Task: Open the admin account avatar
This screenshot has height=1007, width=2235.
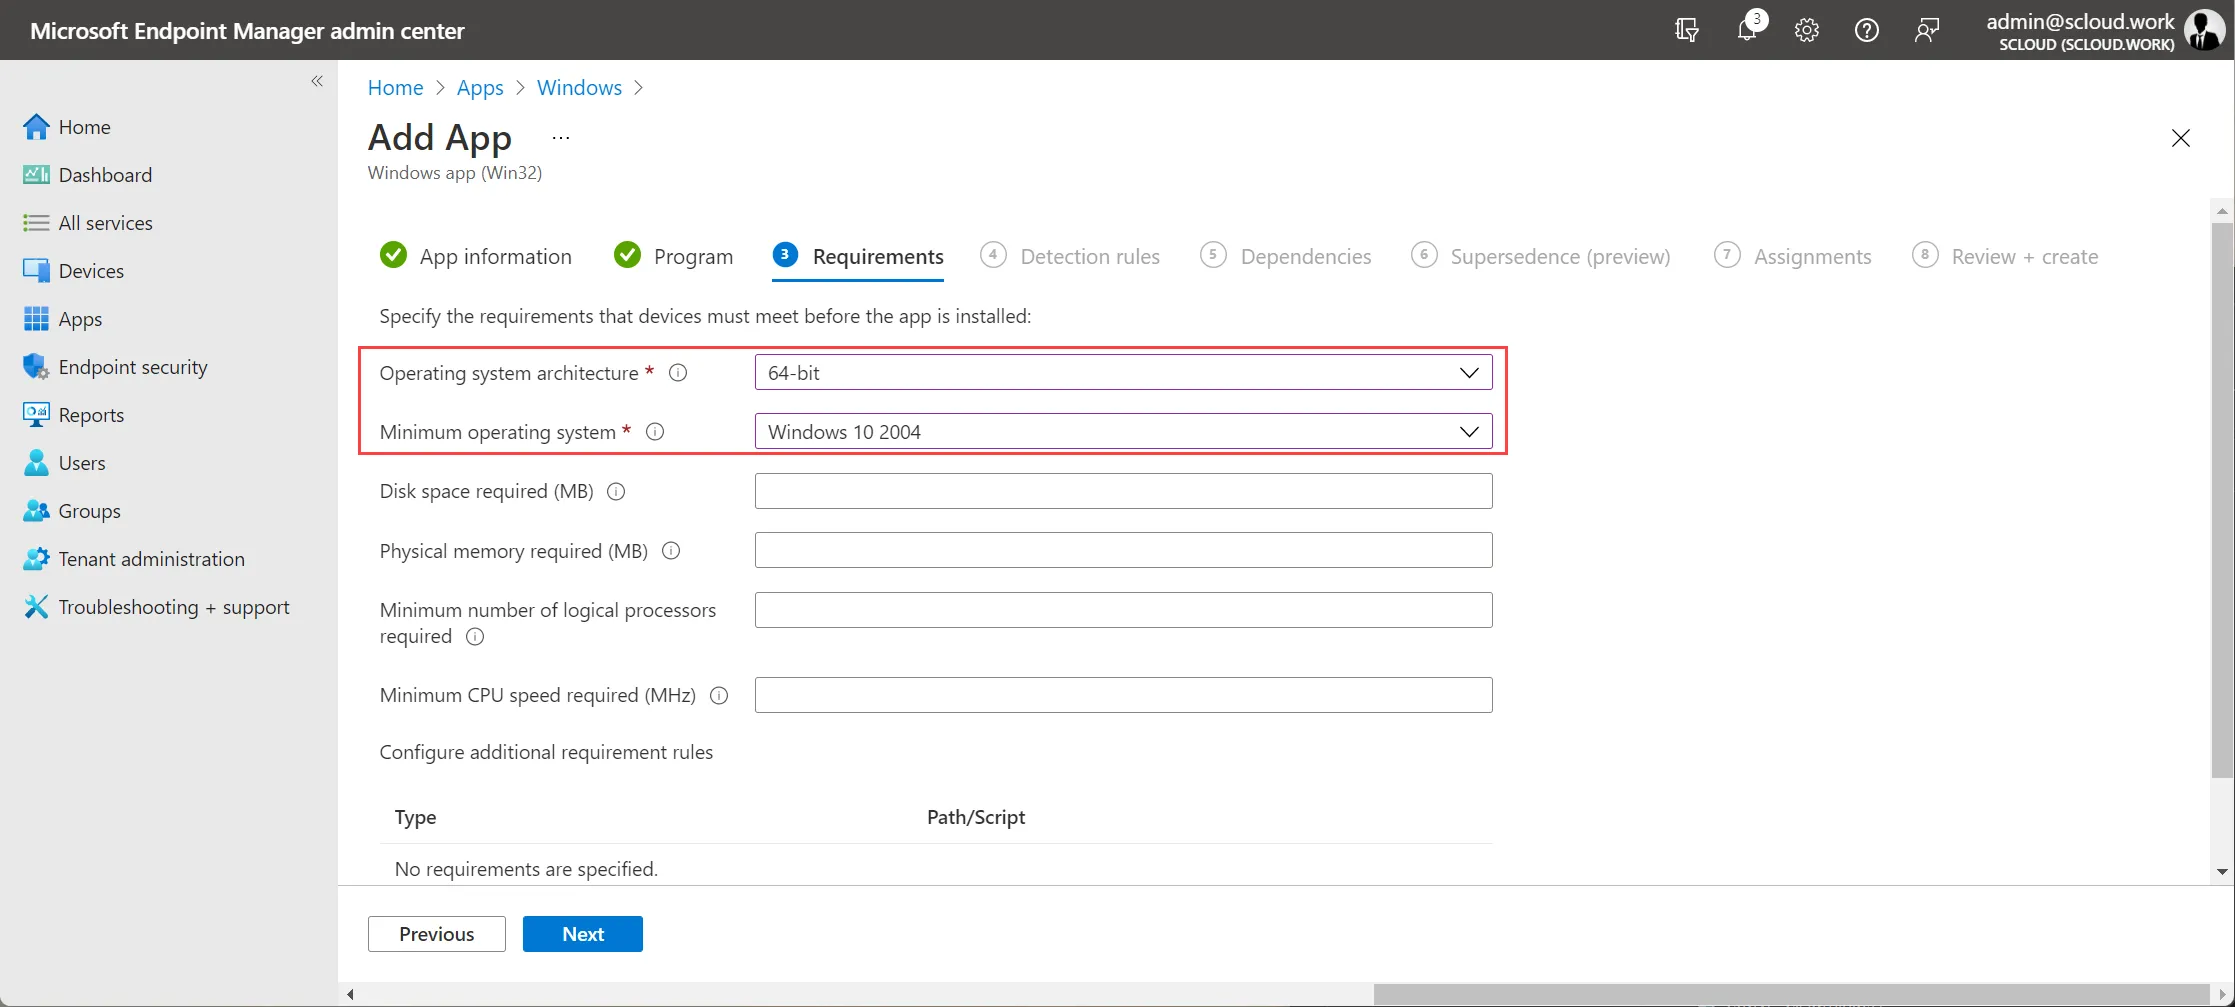Action: (x=2204, y=30)
